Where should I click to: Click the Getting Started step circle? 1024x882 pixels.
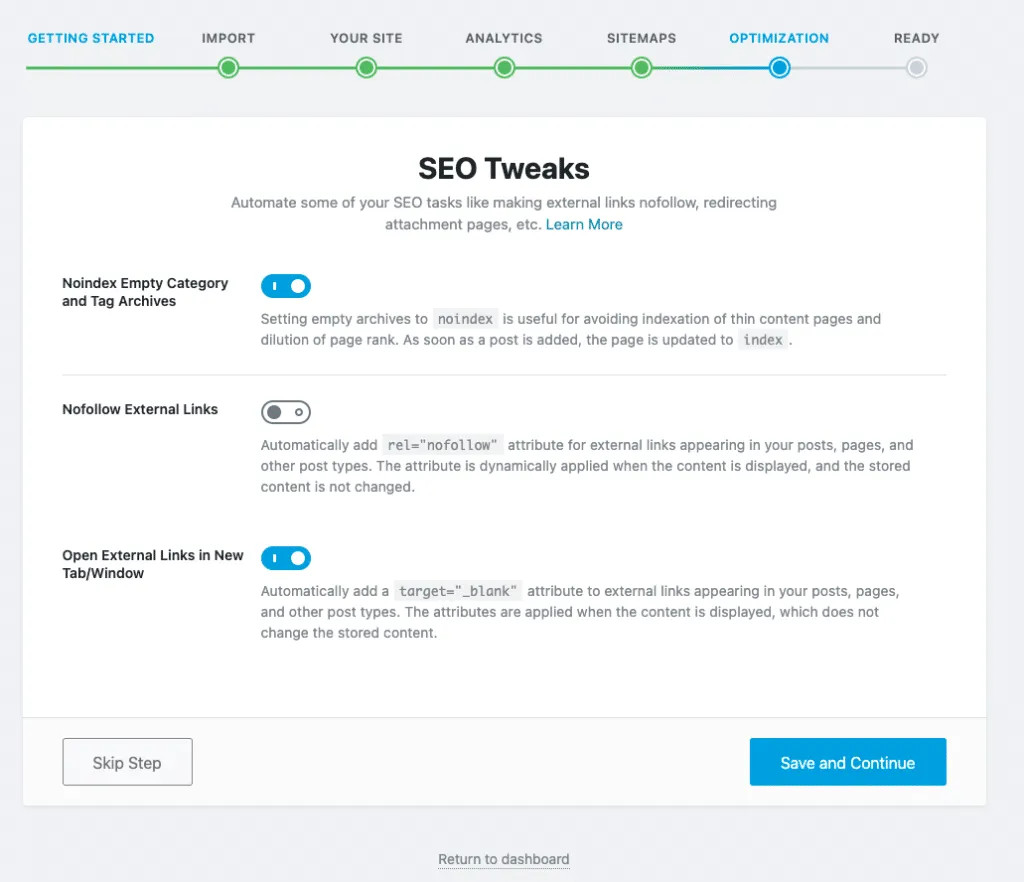point(91,68)
